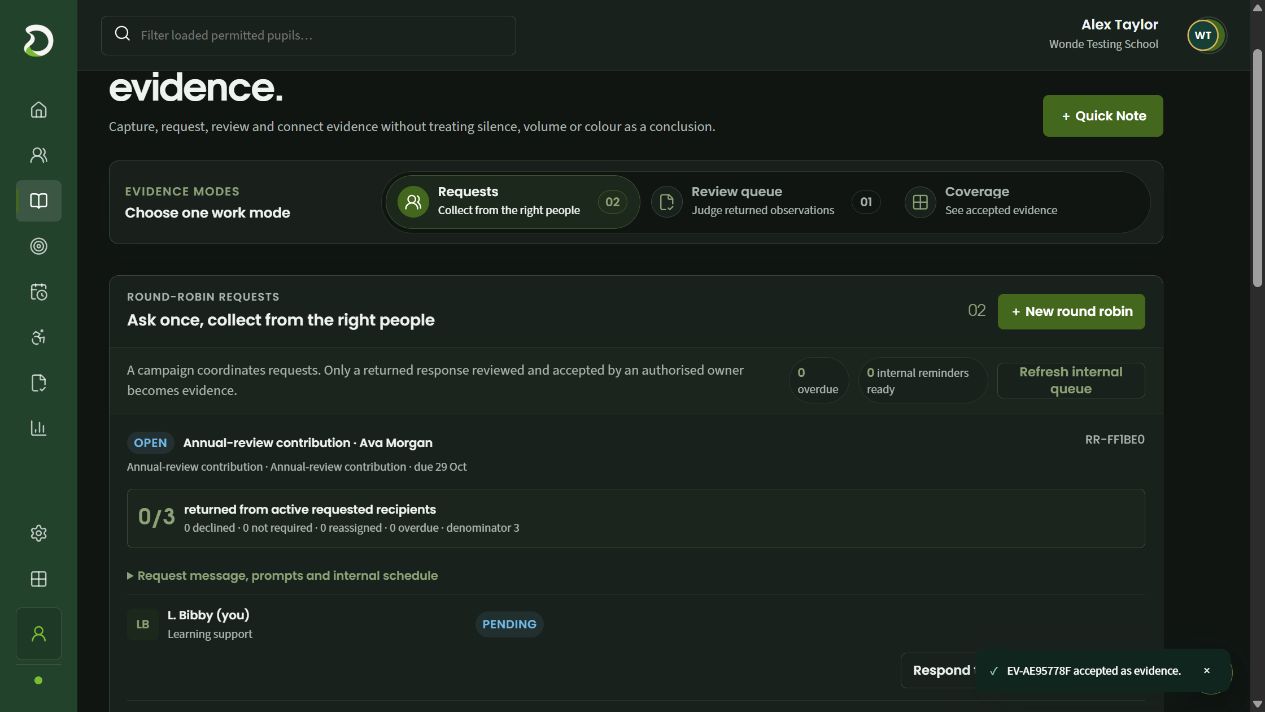The width and height of the screenshot is (1265, 712).
Task: Open the pupils people icon in sidebar
Action: tap(39, 155)
